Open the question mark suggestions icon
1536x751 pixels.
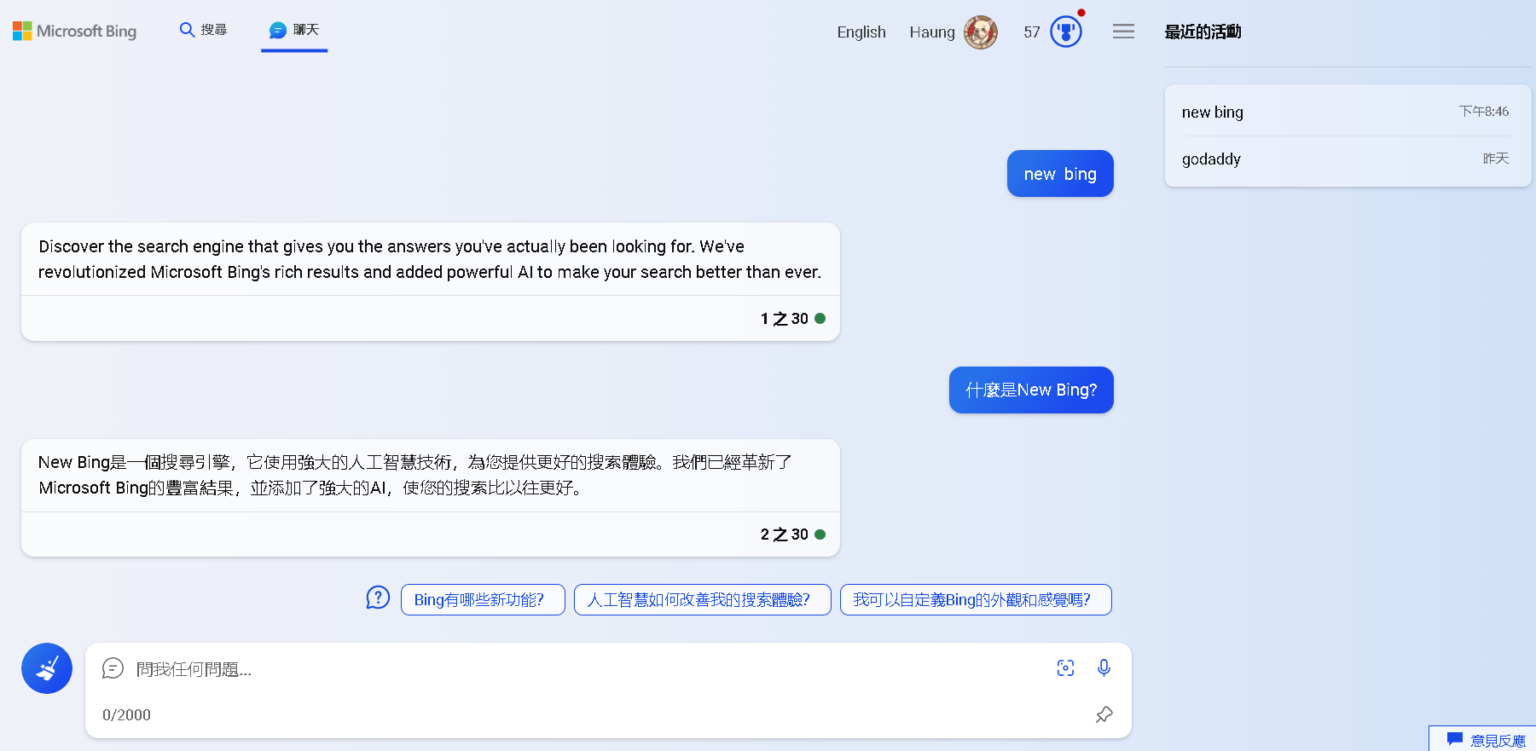tap(378, 596)
